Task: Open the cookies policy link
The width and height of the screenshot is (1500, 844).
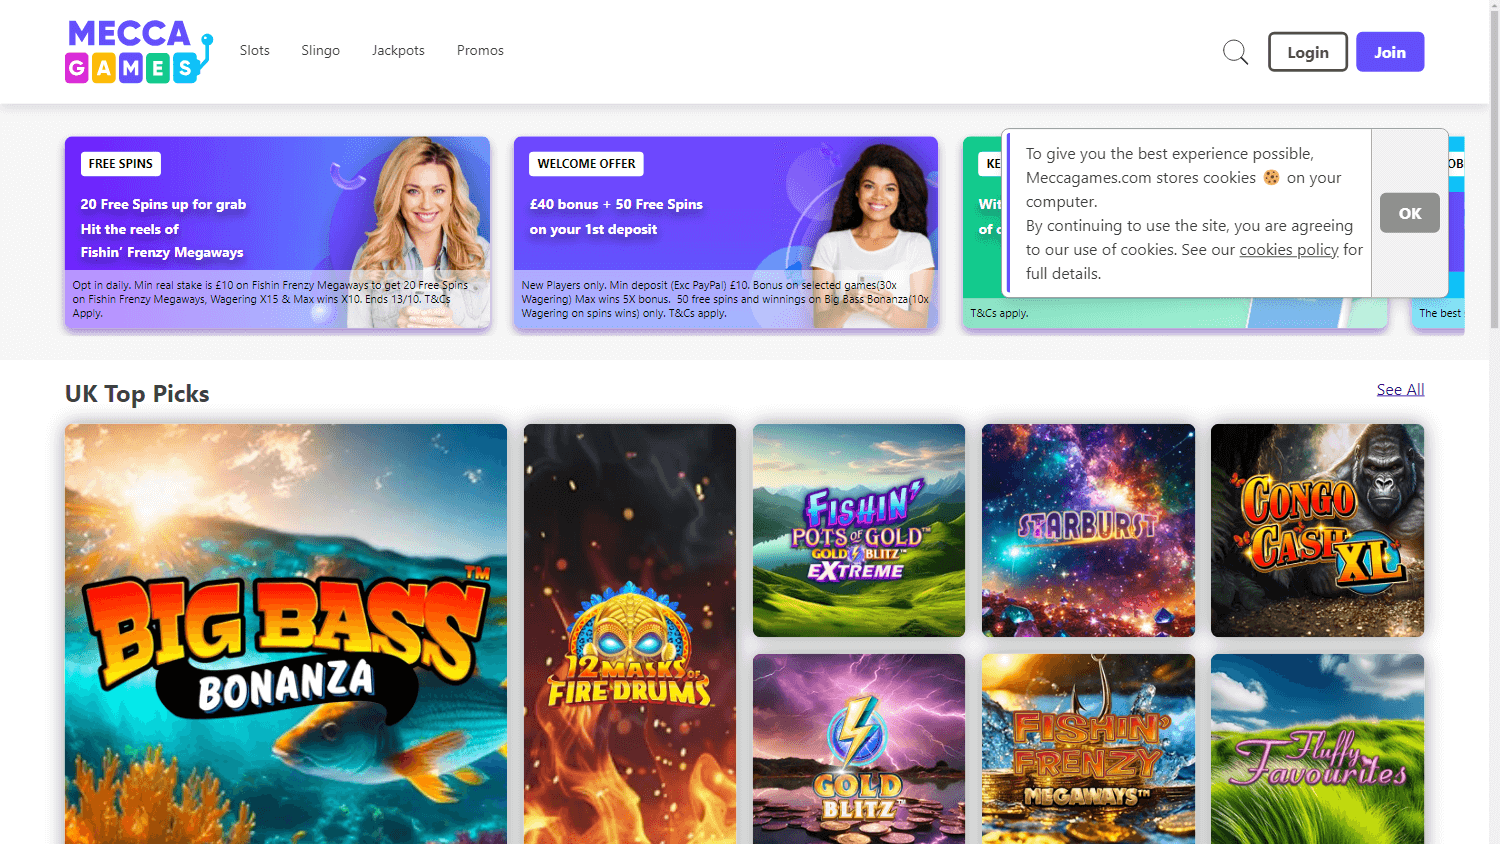Action: 1289,250
